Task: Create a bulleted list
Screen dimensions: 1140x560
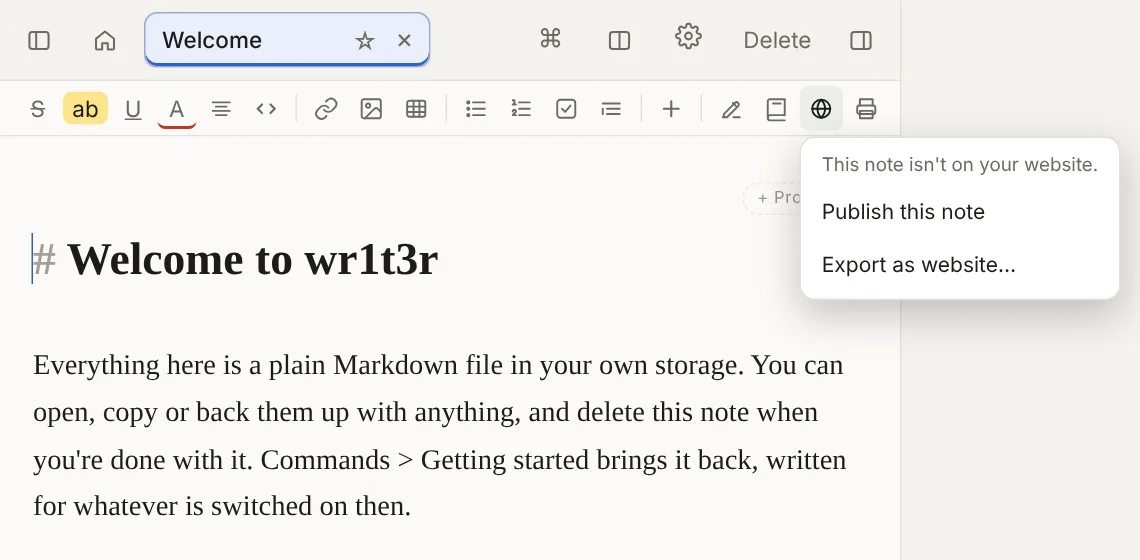Action: [475, 109]
